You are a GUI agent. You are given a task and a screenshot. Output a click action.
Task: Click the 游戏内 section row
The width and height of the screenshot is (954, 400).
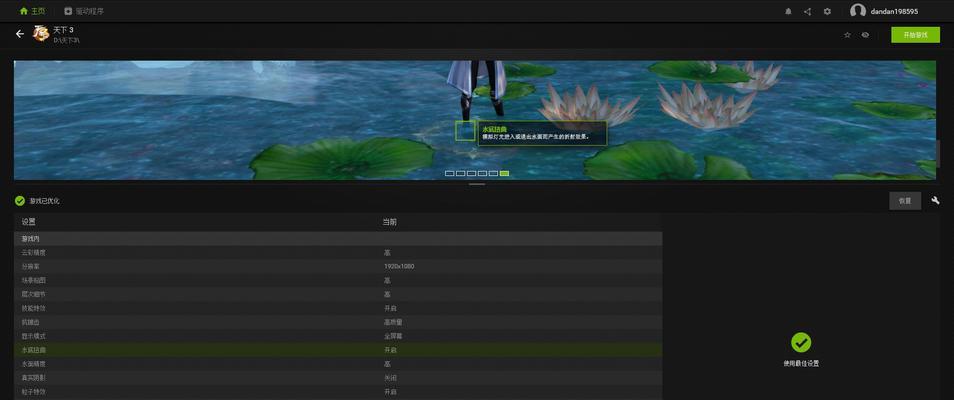[338, 239]
